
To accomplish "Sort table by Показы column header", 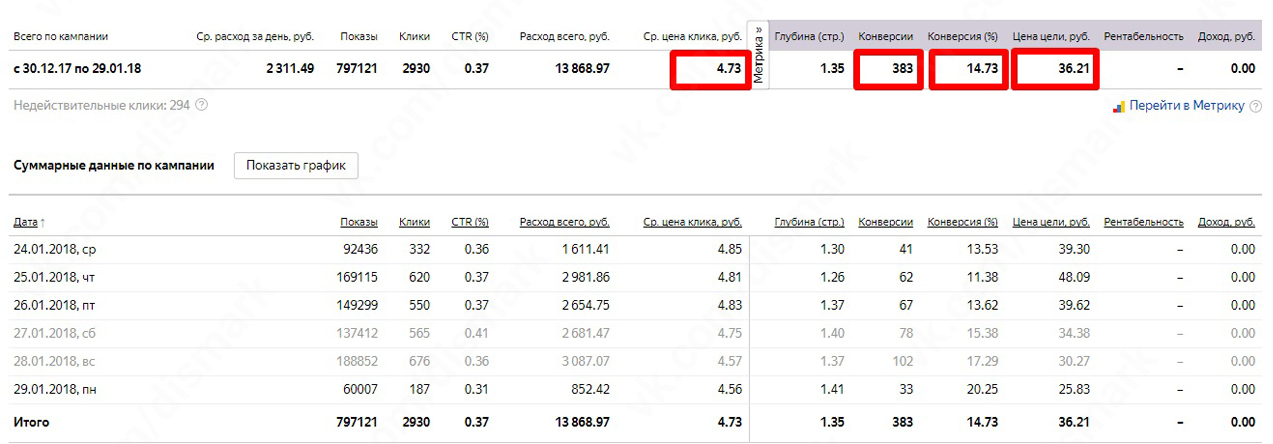I will 359,222.
